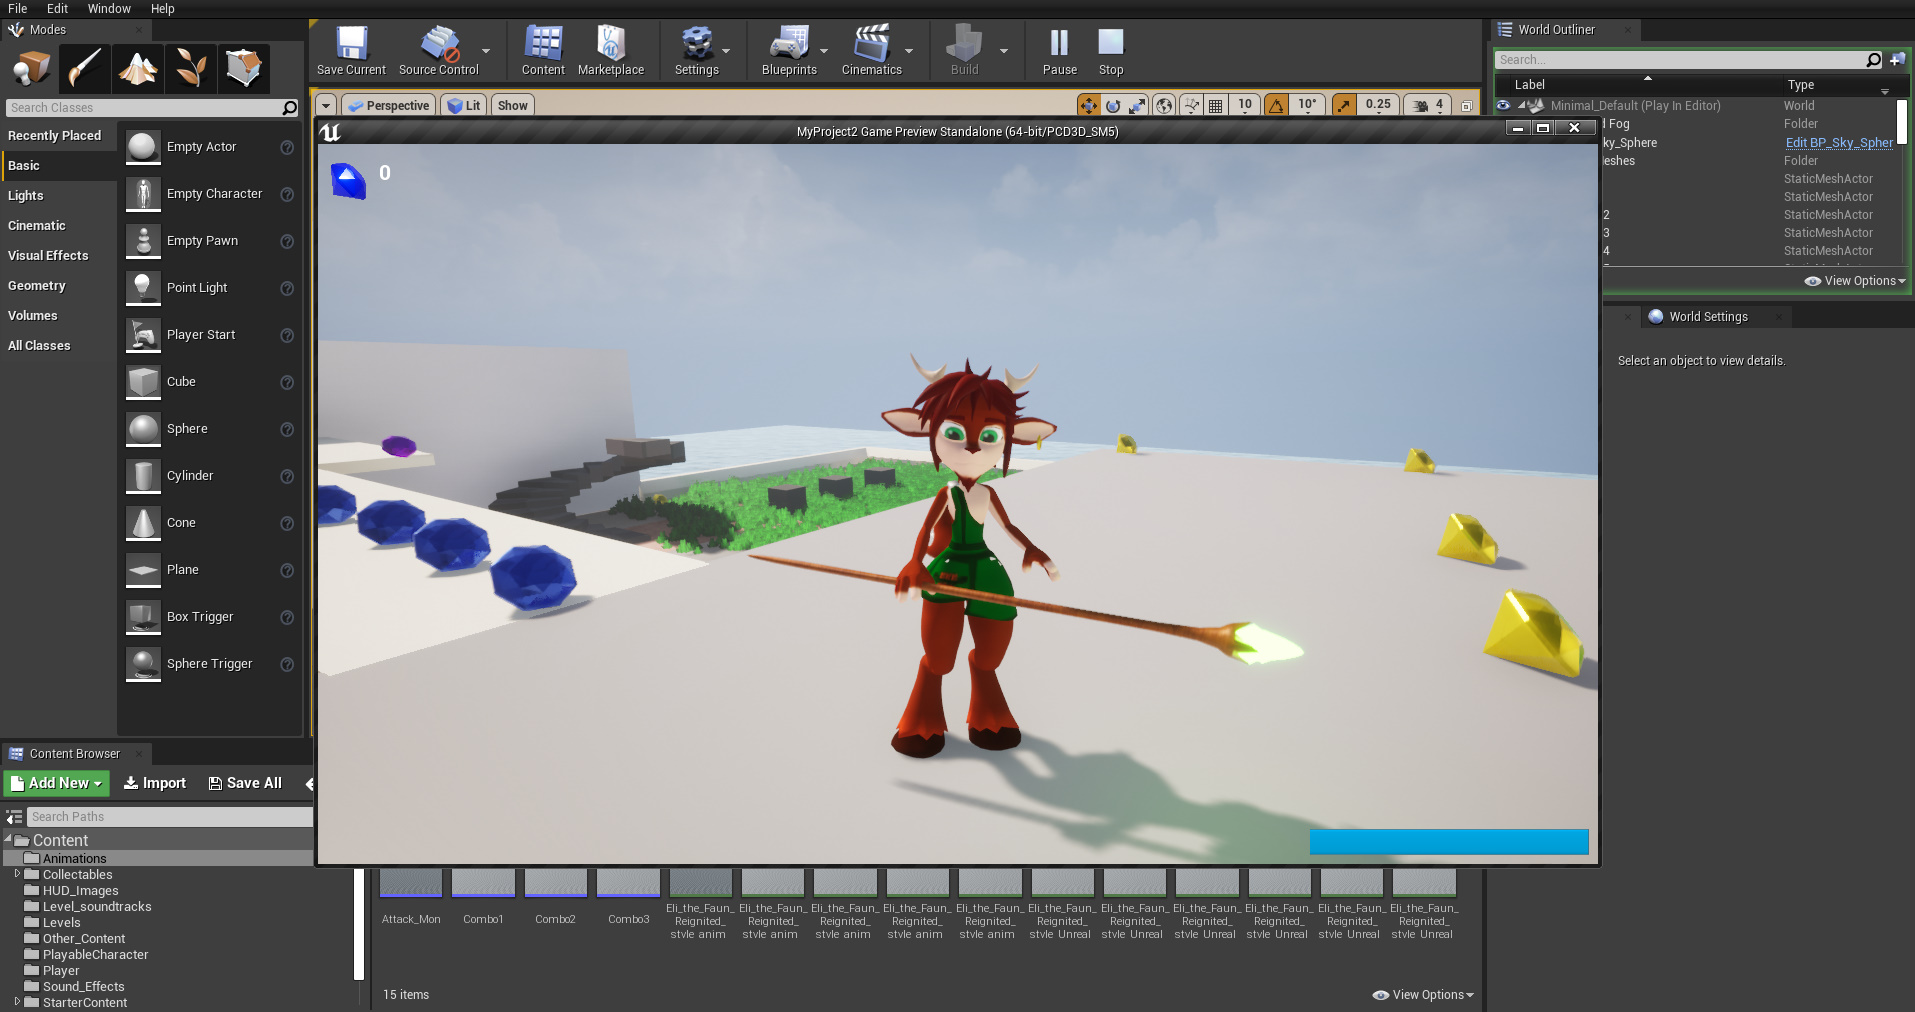Open the Lit view mode dropdown
This screenshot has height=1012, width=1915.
[x=464, y=105]
